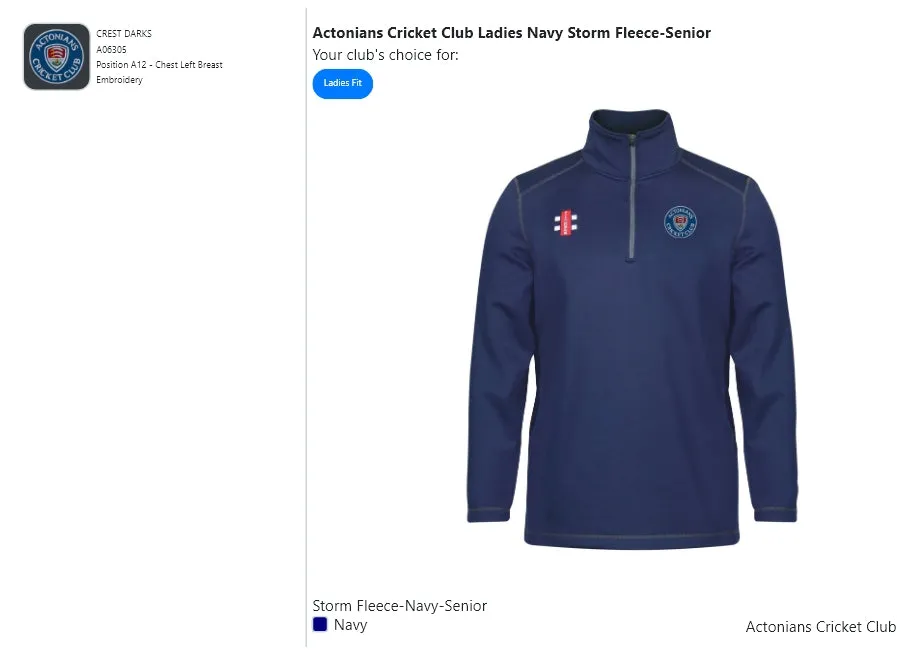The height and width of the screenshot is (650, 920).
Task: Select the A06305 code text
Action: [111, 49]
